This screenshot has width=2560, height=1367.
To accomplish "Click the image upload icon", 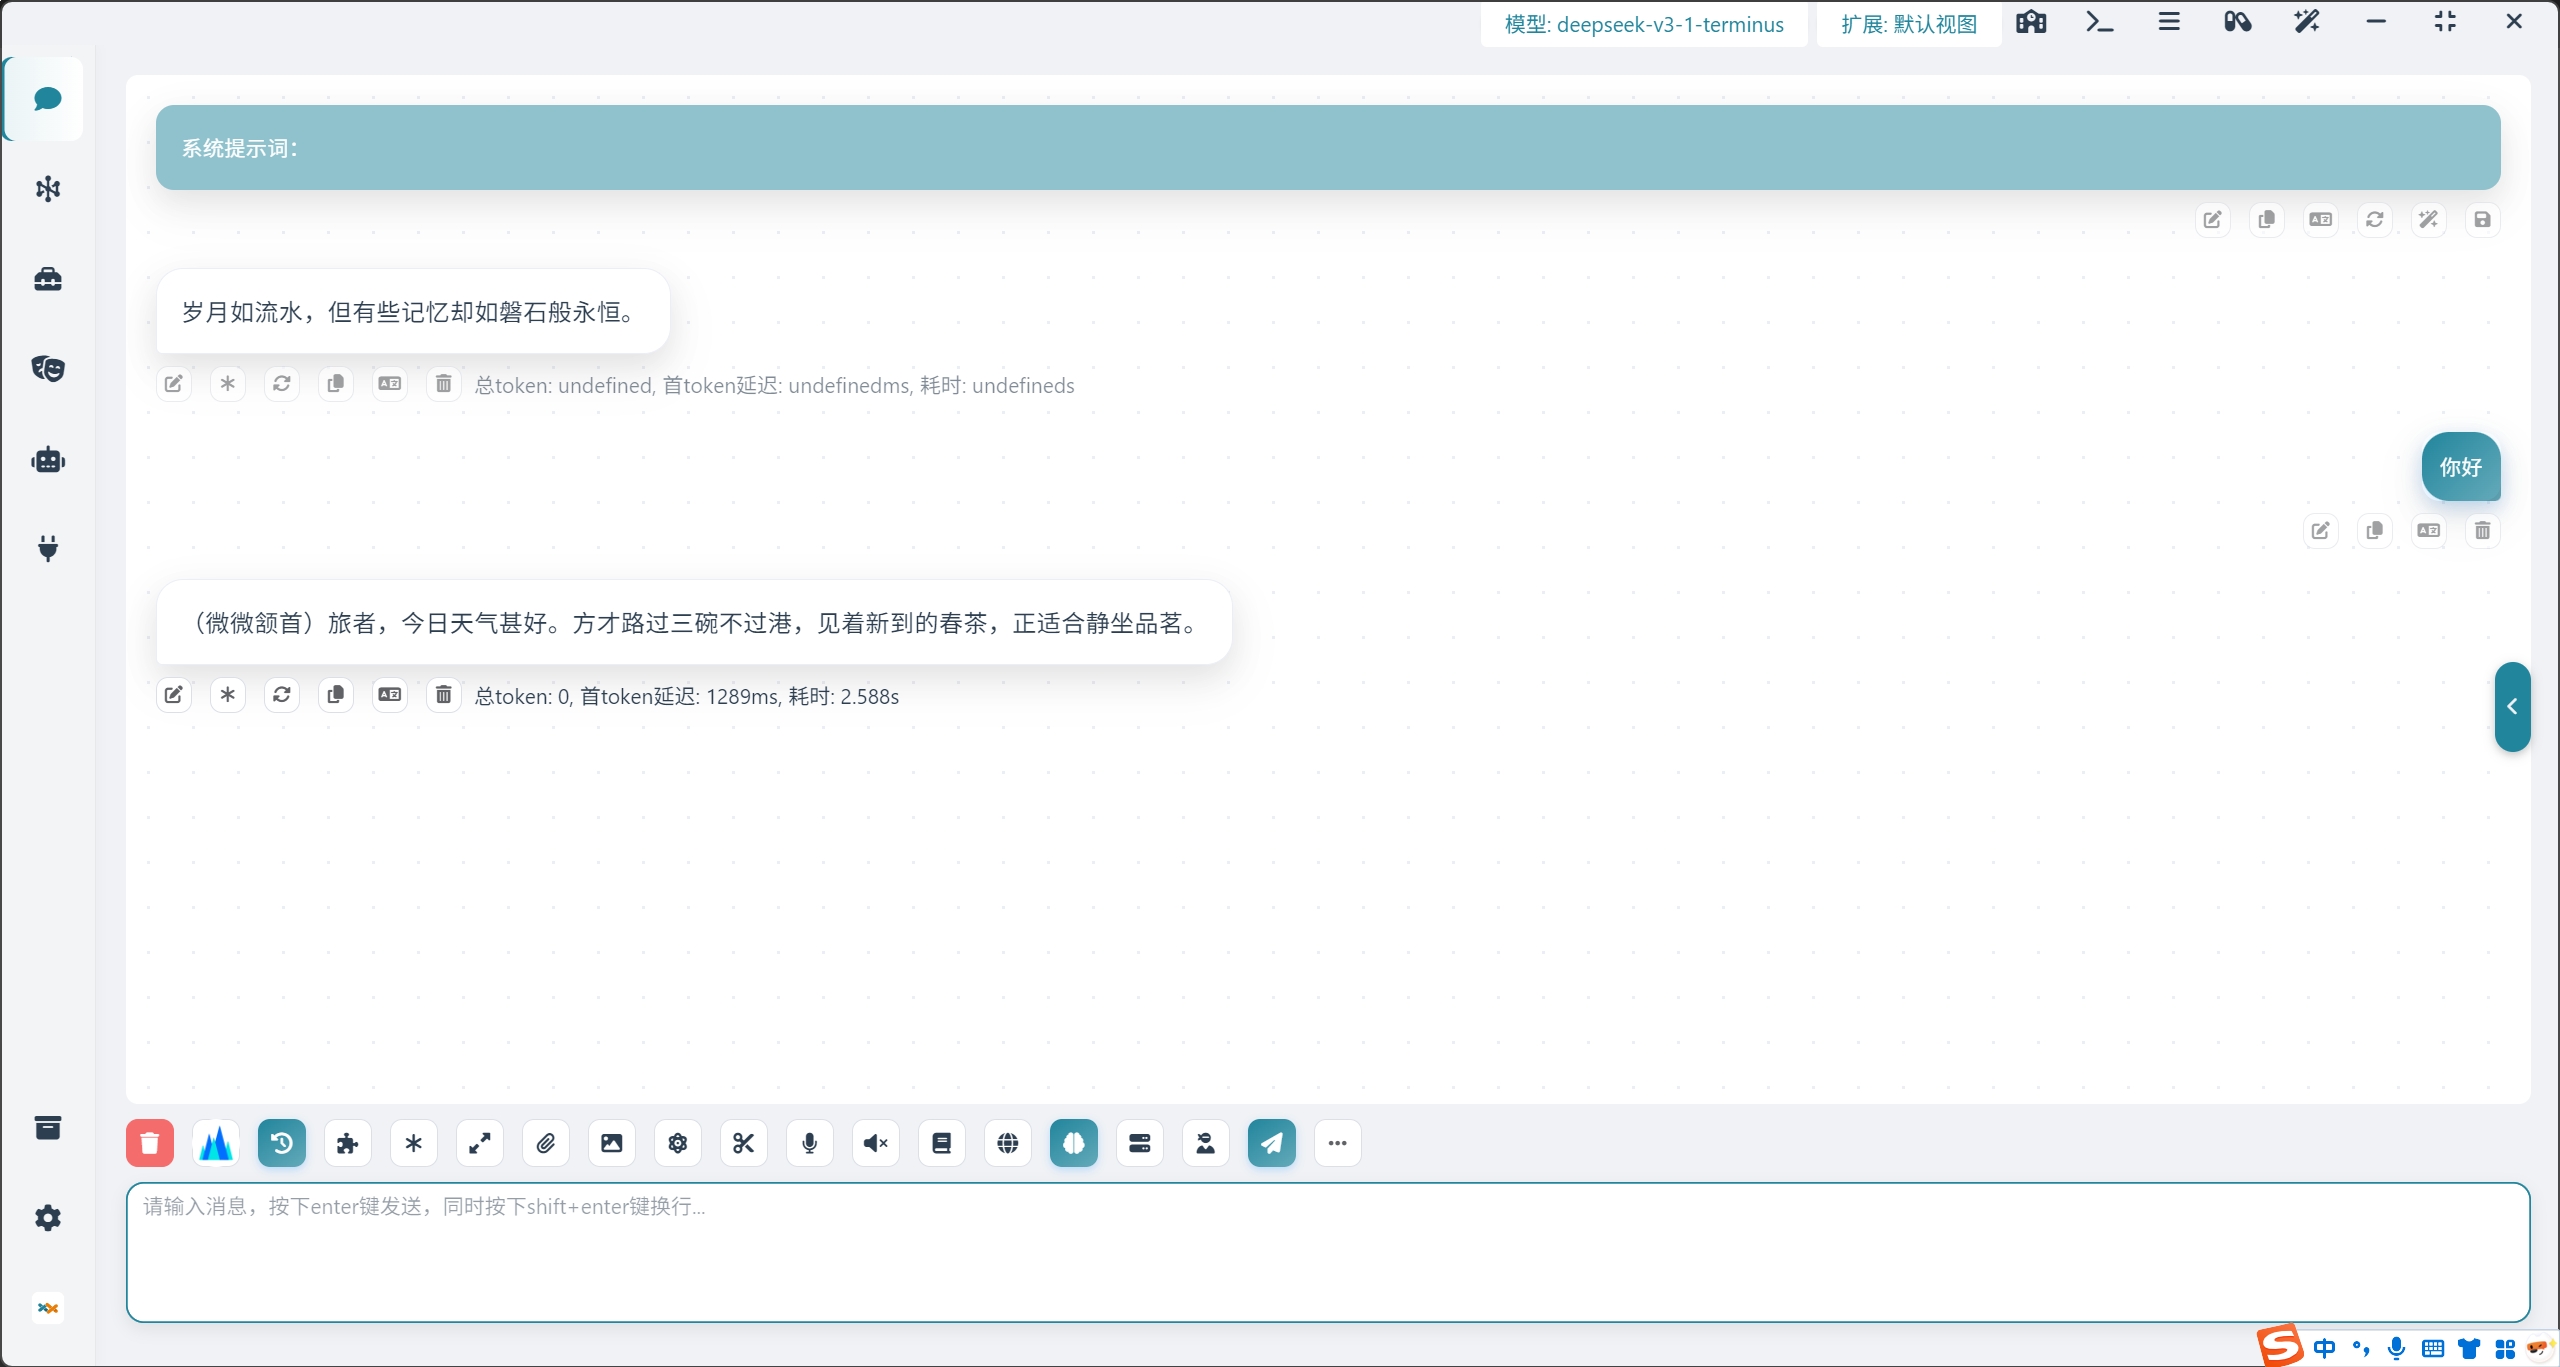I will pyautogui.click(x=612, y=1143).
